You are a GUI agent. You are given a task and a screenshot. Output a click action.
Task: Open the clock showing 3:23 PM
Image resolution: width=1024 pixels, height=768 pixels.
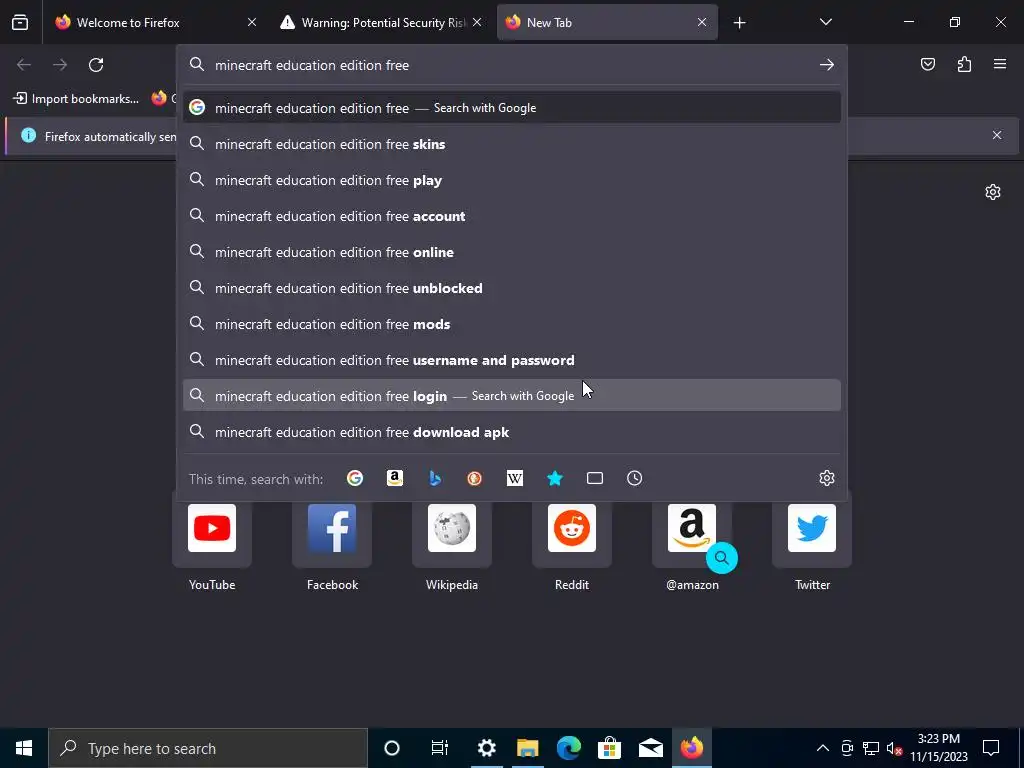(939, 748)
